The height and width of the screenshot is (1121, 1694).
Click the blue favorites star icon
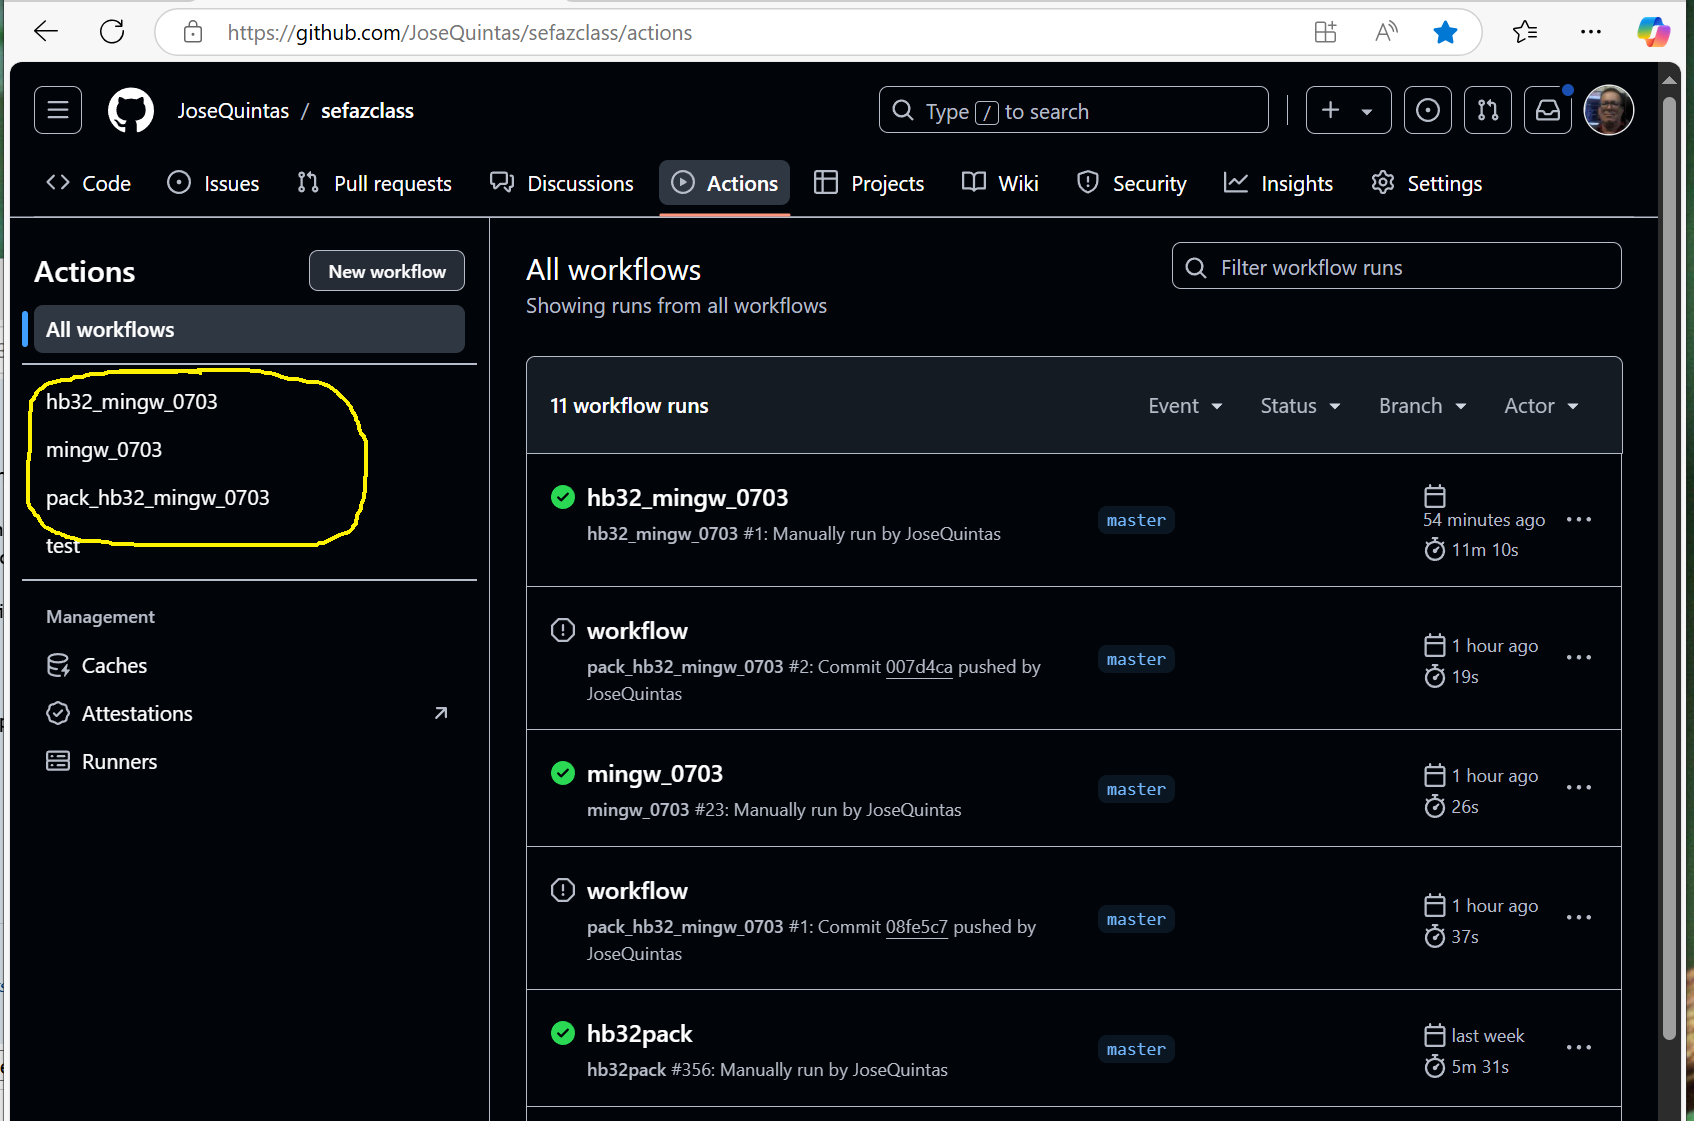[1444, 32]
